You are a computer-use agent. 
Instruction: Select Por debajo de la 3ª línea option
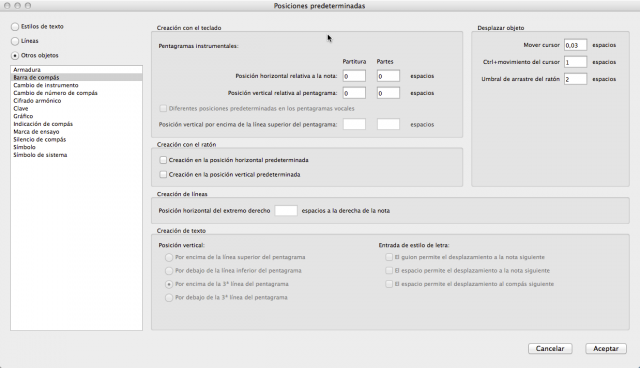click(x=169, y=298)
